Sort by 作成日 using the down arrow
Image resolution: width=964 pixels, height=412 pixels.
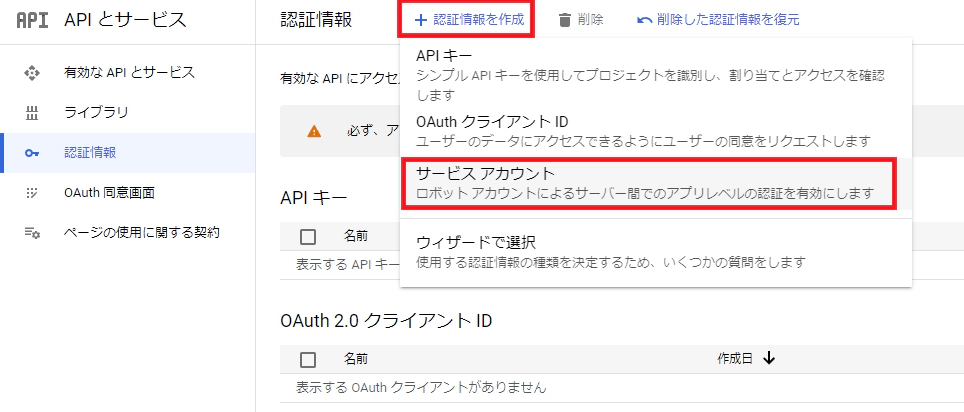click(x=768, y=359)
